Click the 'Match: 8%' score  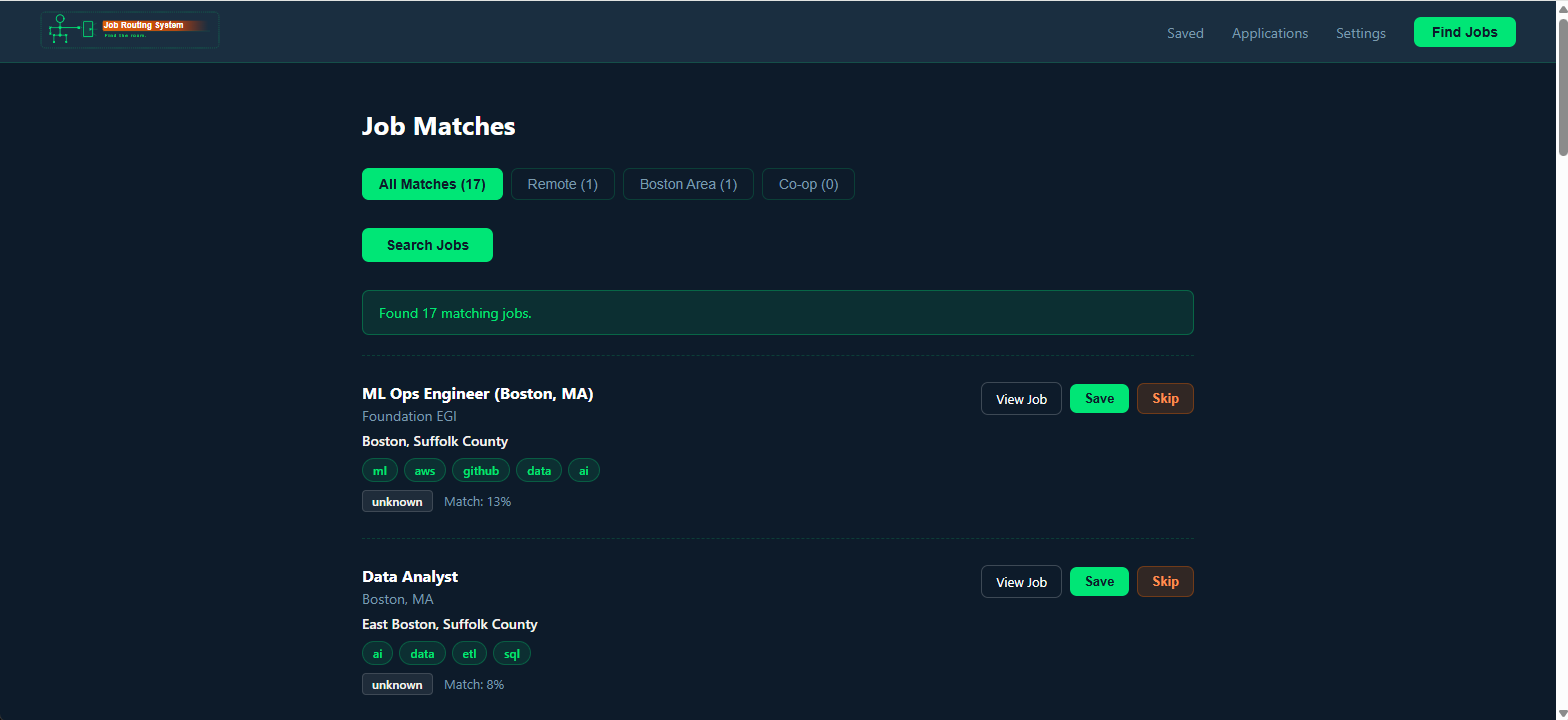[474, 684]
